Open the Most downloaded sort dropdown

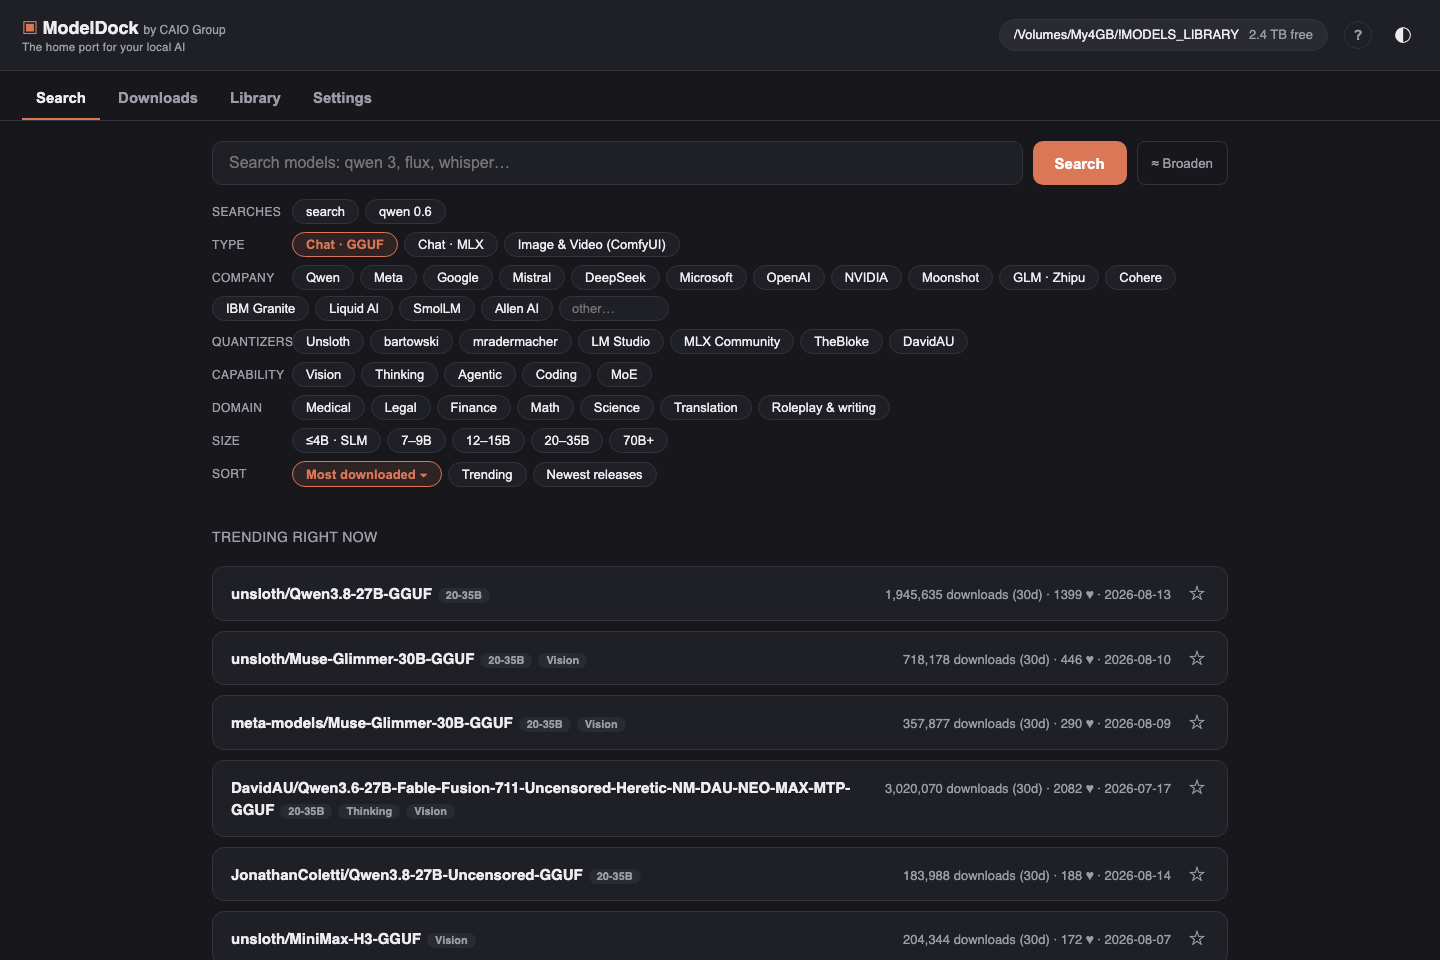(367, 475)
